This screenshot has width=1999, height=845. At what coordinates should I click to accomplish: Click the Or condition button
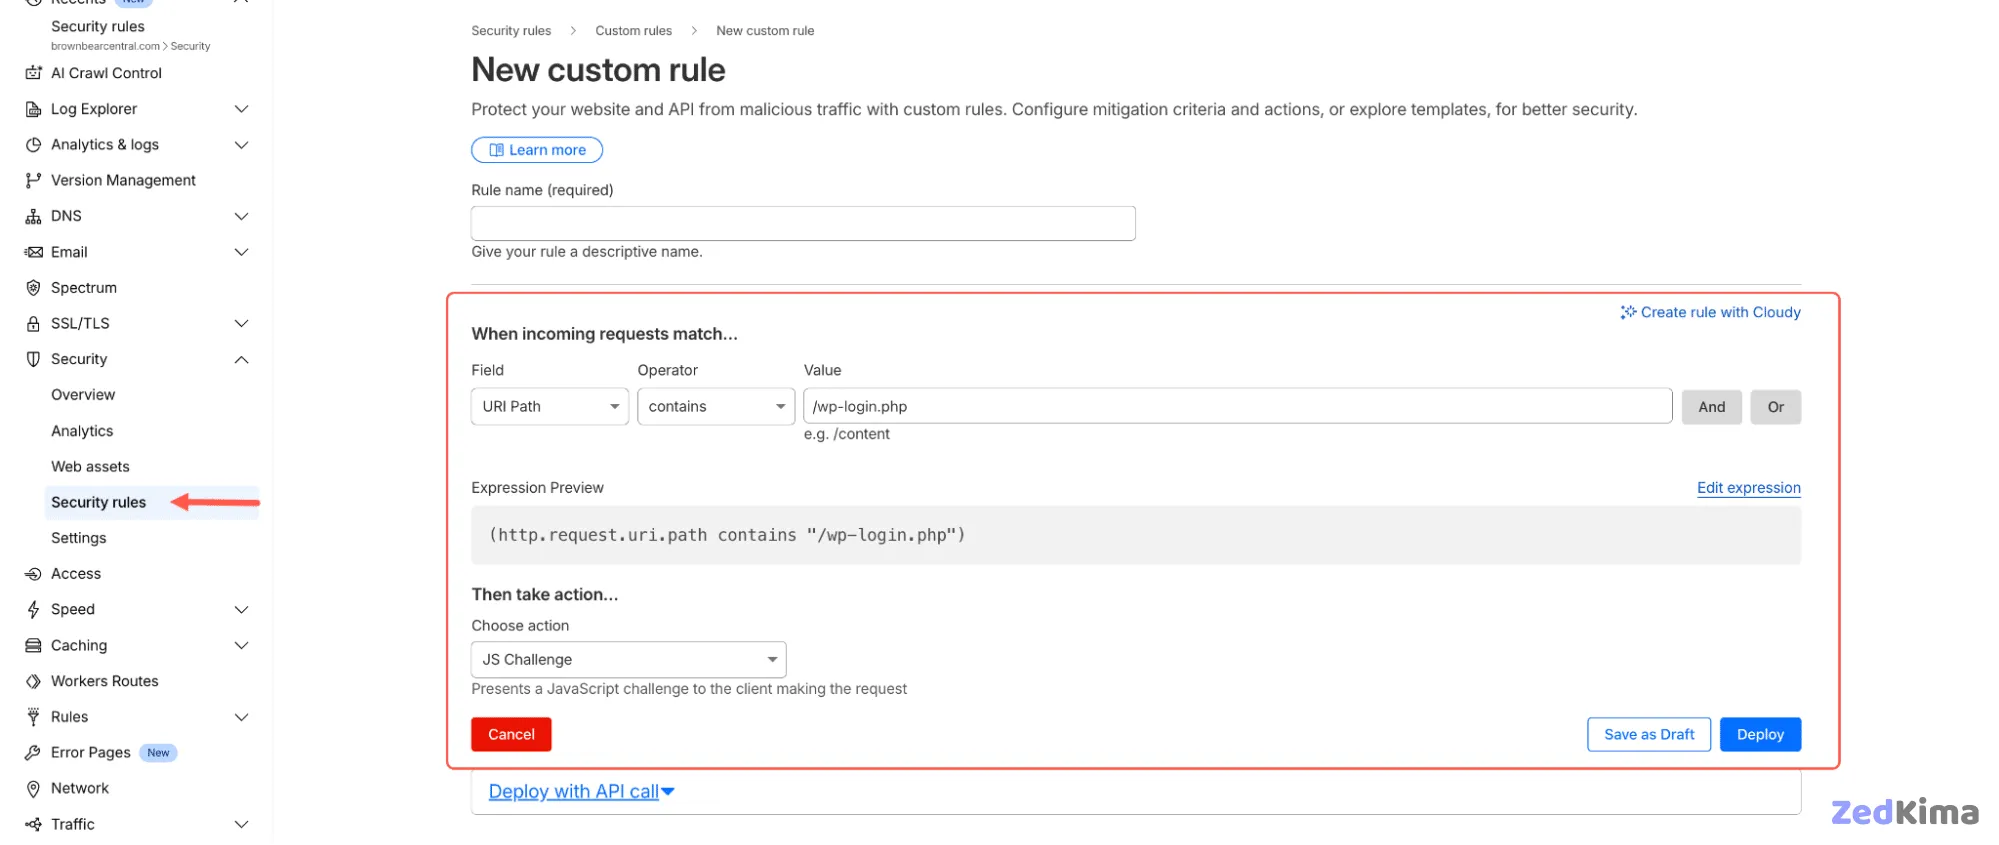1776,407
